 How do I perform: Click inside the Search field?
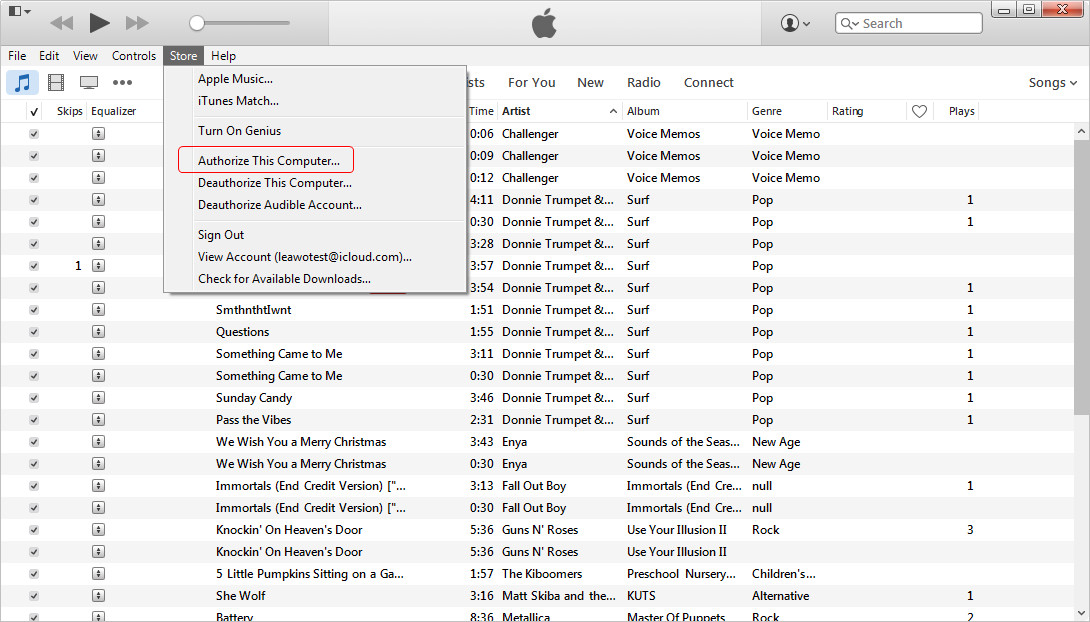click(x=909, y=23)
